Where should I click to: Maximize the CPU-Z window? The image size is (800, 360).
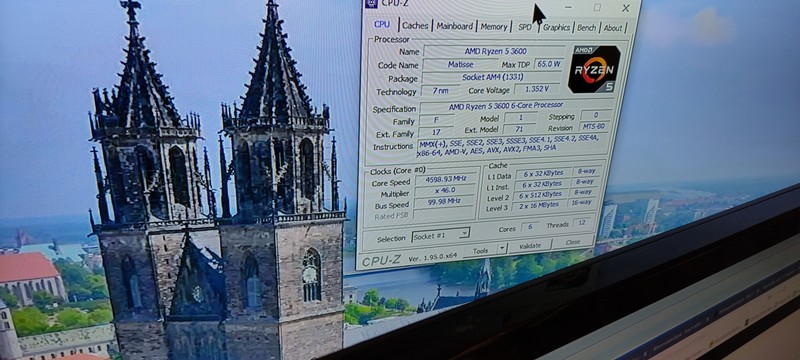coord(597,7)
